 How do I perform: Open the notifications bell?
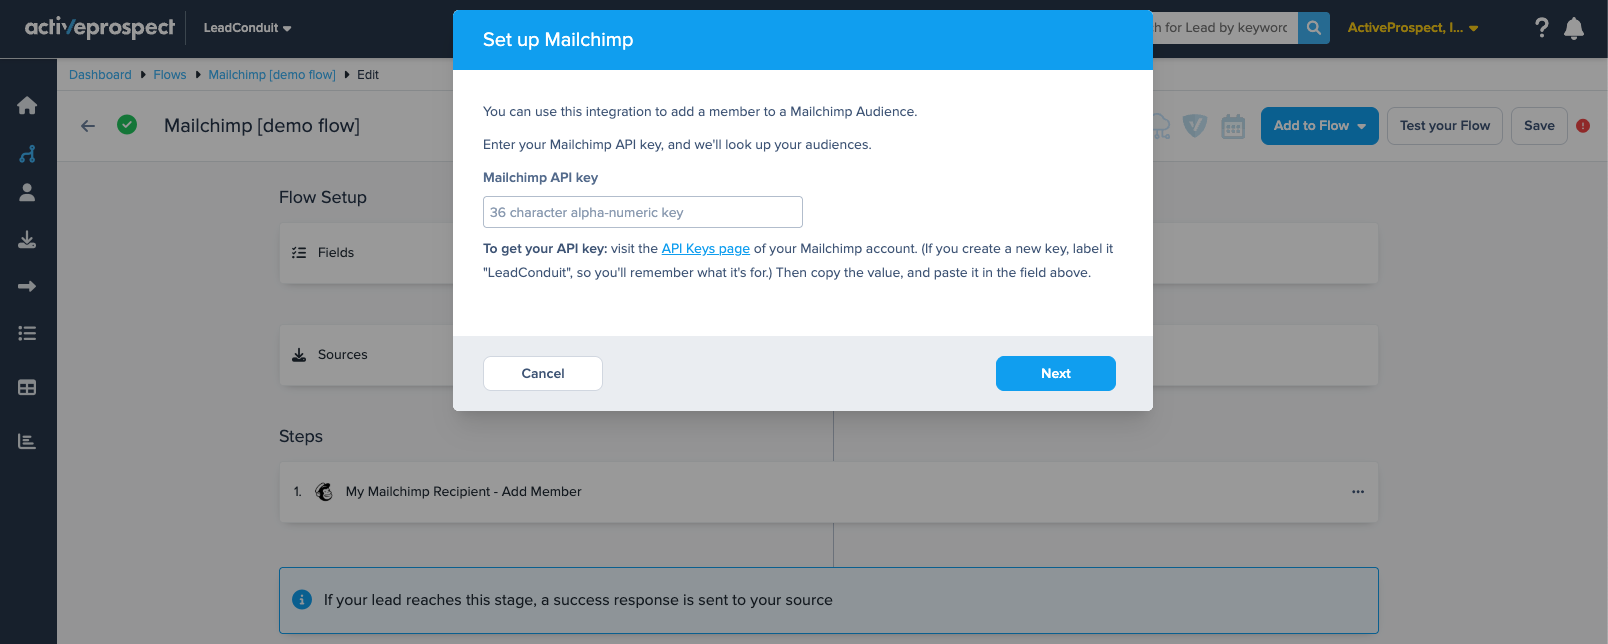tap(1574, 28)
